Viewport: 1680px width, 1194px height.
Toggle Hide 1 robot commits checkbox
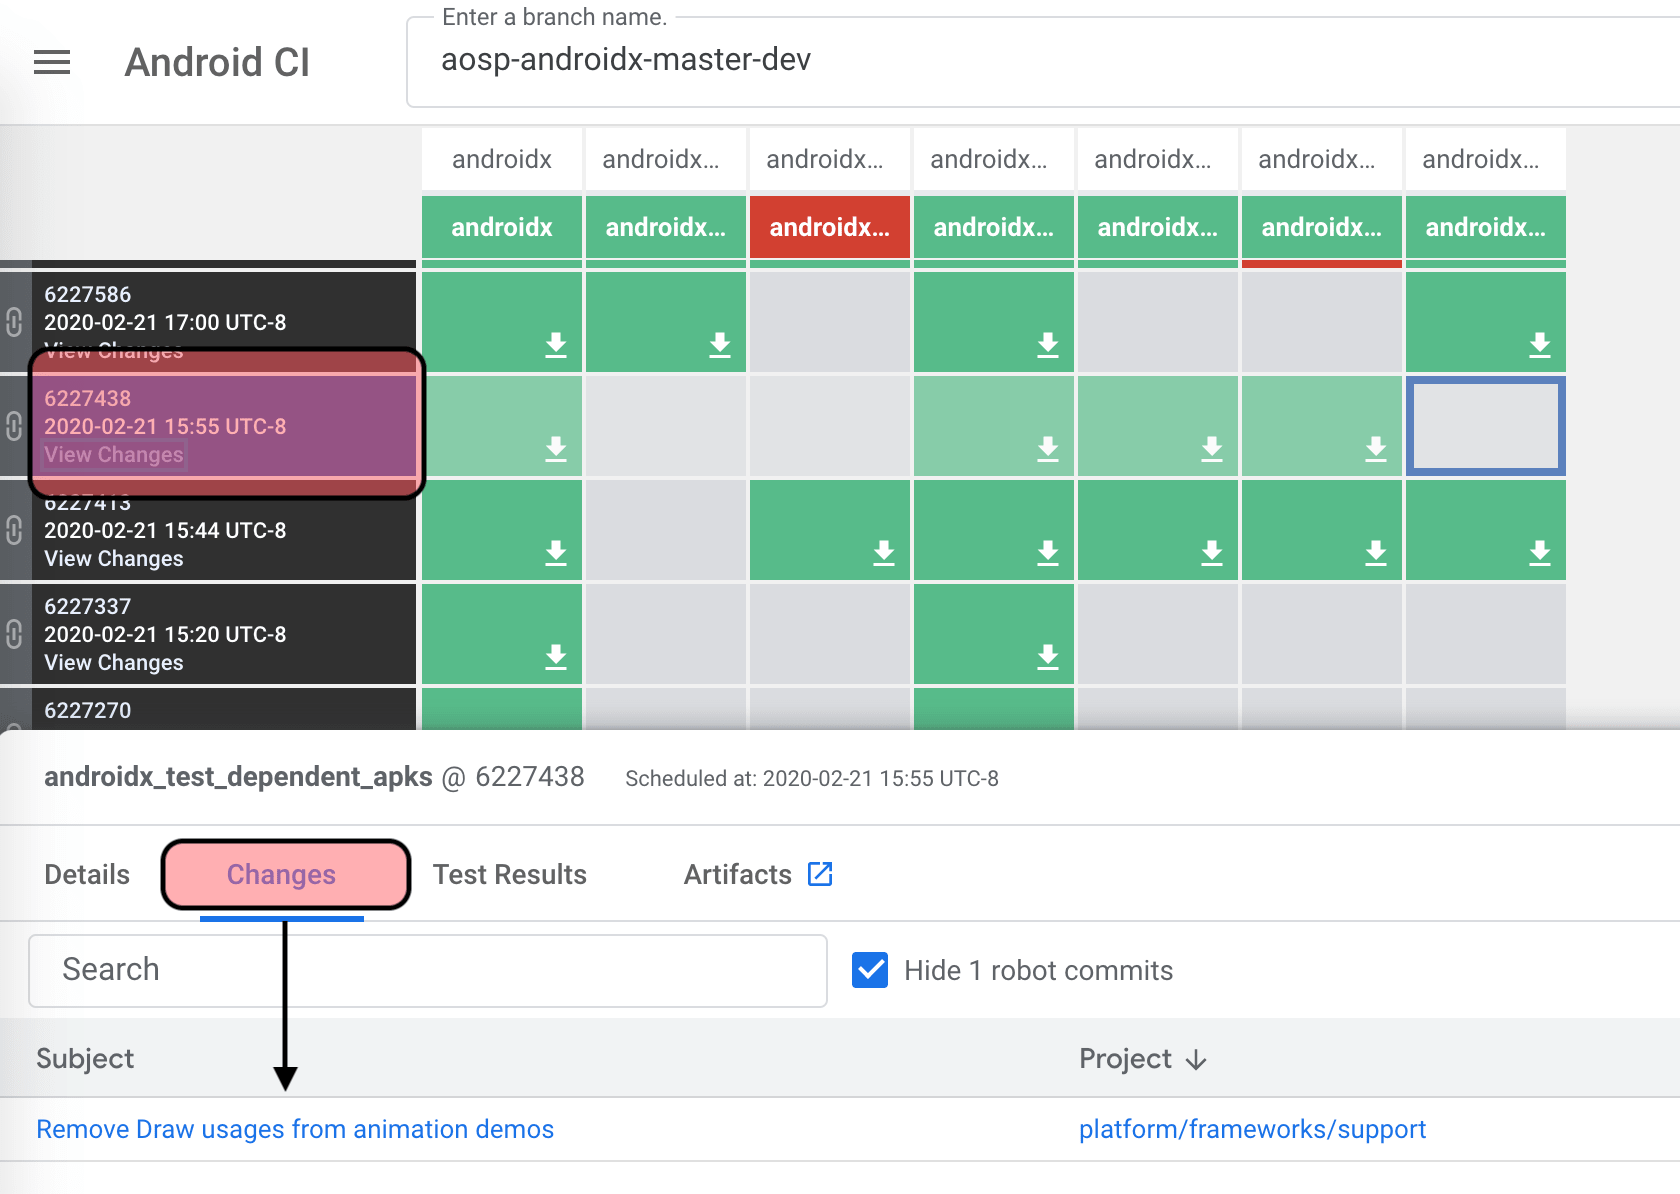[x=870, y=970]
